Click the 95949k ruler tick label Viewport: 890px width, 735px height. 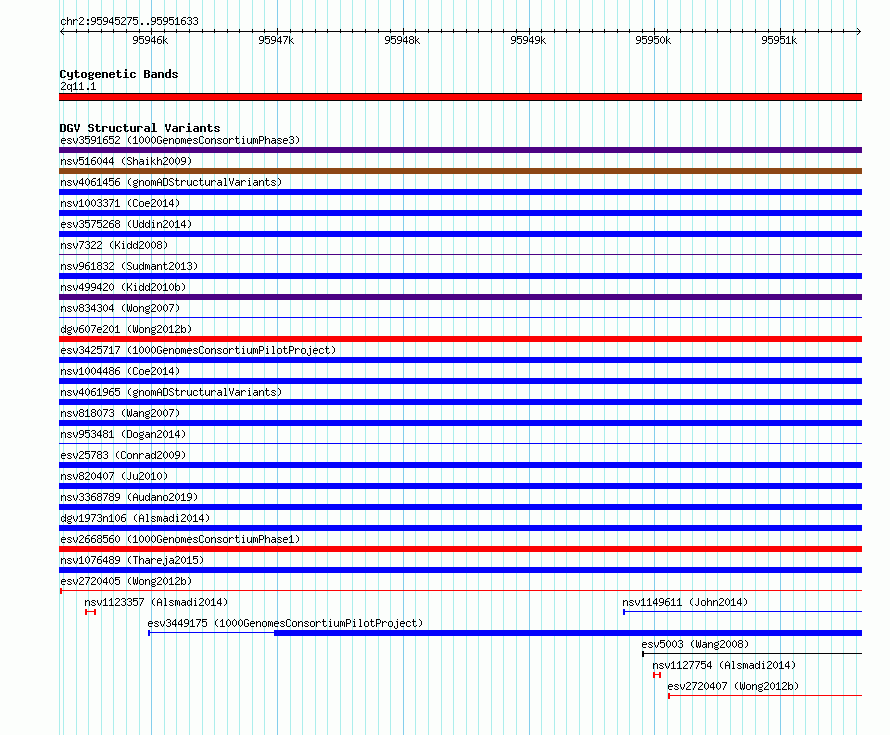click(x=528, y=40)
